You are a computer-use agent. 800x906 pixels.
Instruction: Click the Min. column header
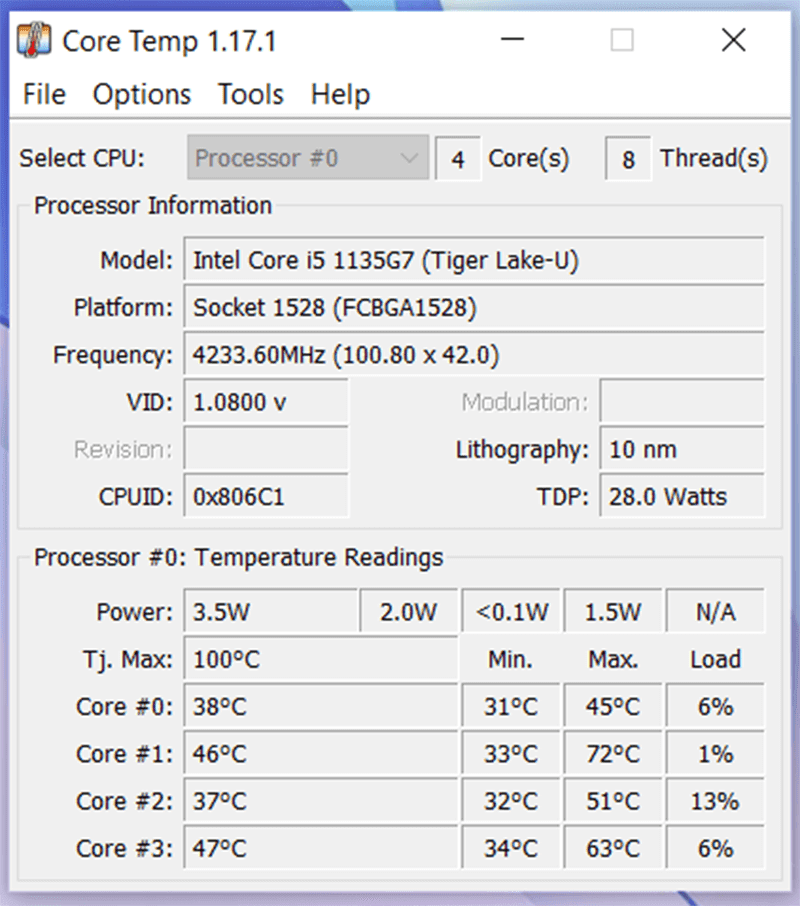point(511,659)
